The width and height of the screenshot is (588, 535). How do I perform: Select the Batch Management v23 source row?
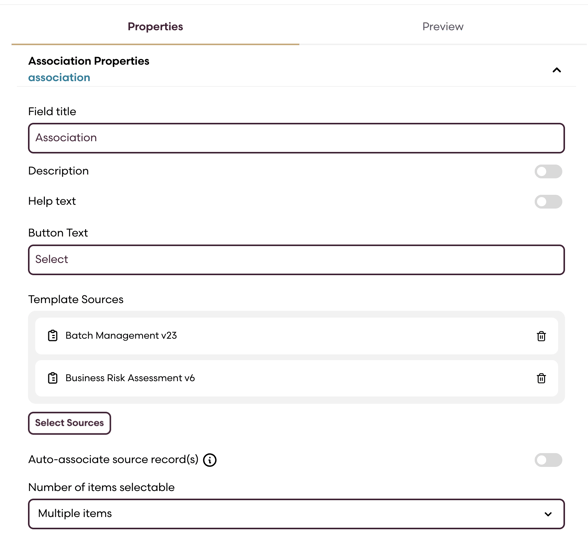[296, 336]
